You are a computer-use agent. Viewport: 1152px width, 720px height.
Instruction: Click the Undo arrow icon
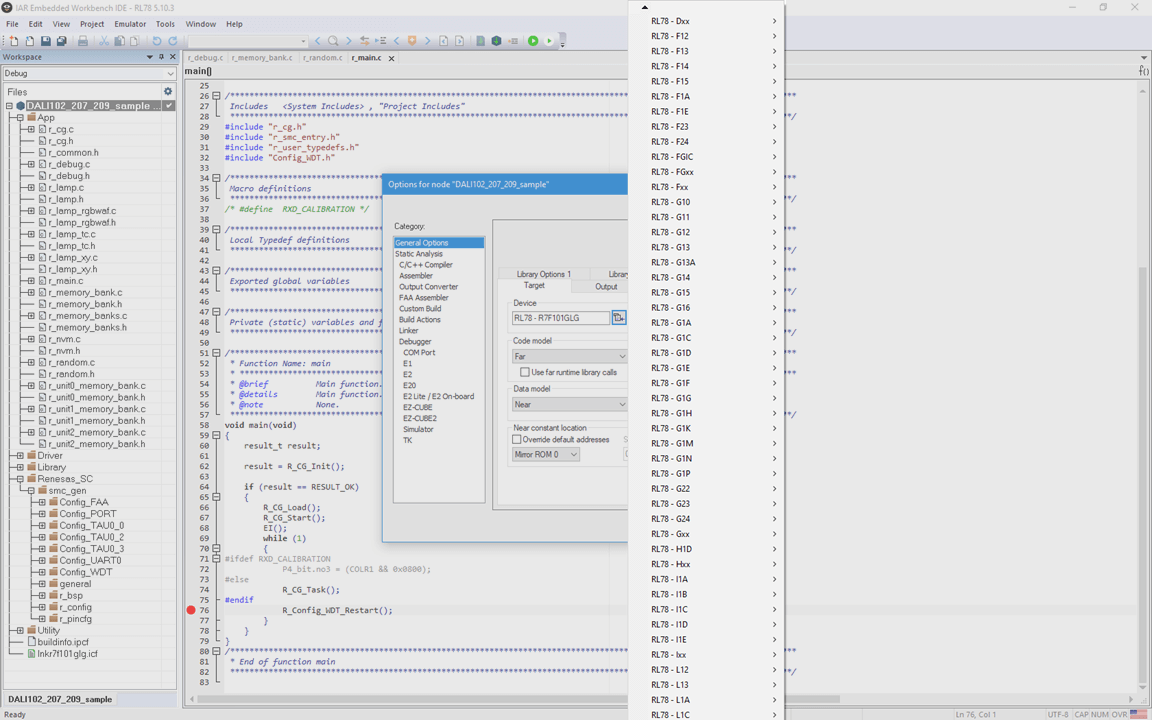(x=156, y=41)
